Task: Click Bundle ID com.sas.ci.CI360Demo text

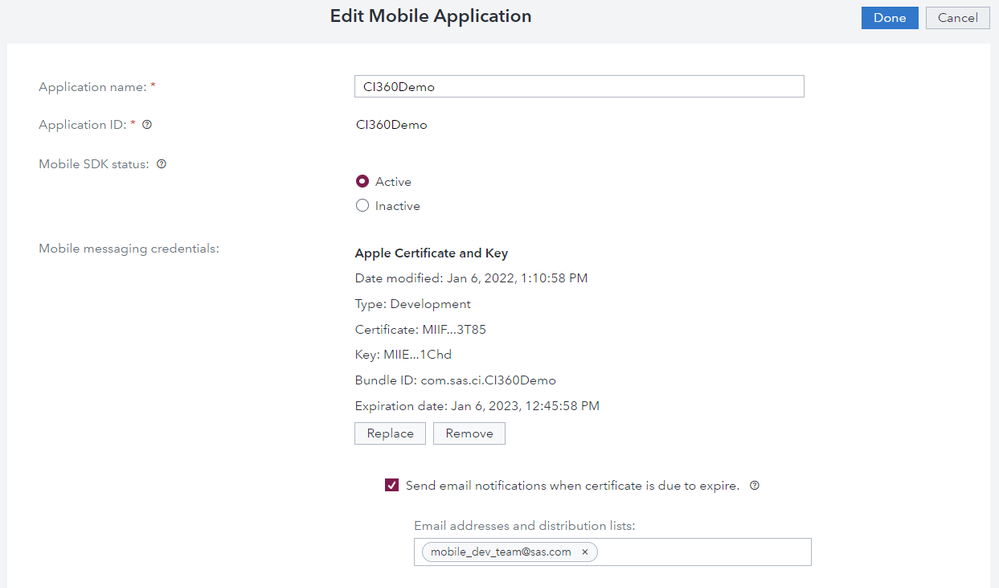Action: point(455,380)
